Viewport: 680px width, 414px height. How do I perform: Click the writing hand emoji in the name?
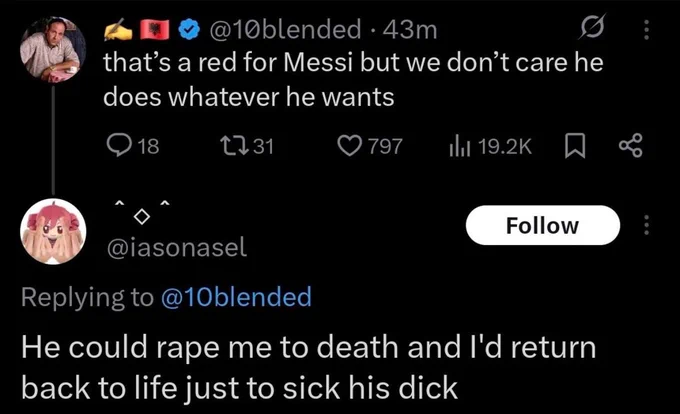(119, 29)
